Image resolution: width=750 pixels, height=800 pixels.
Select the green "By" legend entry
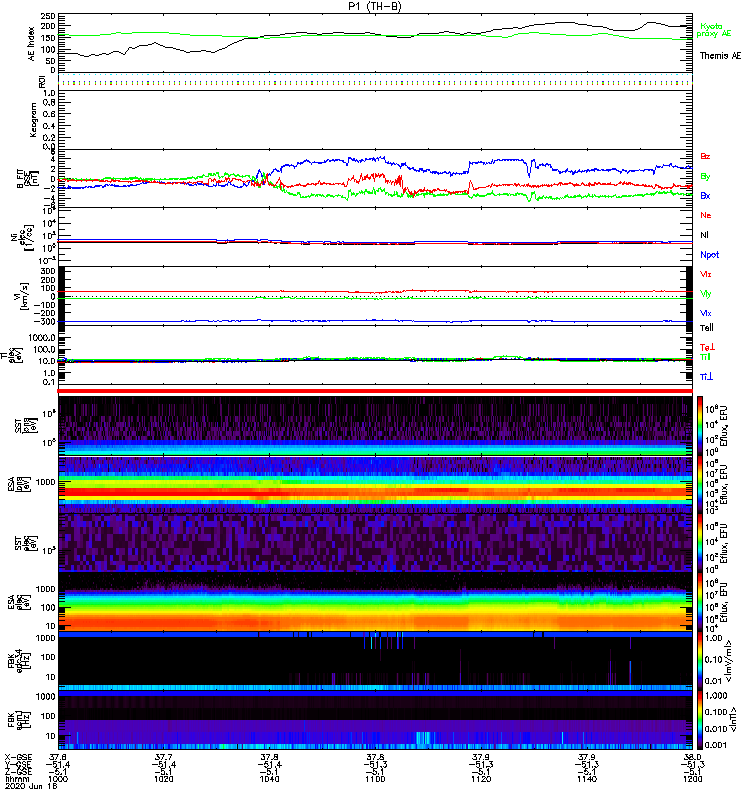tap(705, 176)
